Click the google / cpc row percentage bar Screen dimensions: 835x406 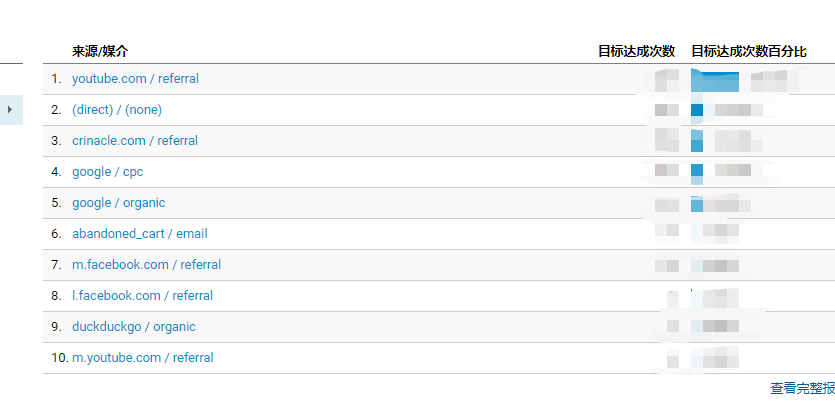pyautogui.click(x=697, y=174)
